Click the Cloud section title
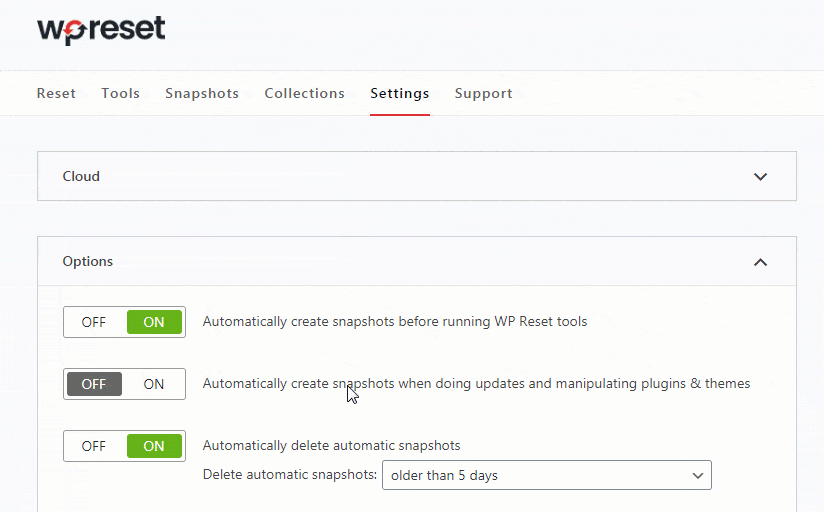 pyautogui.click(x=81, y=177)
